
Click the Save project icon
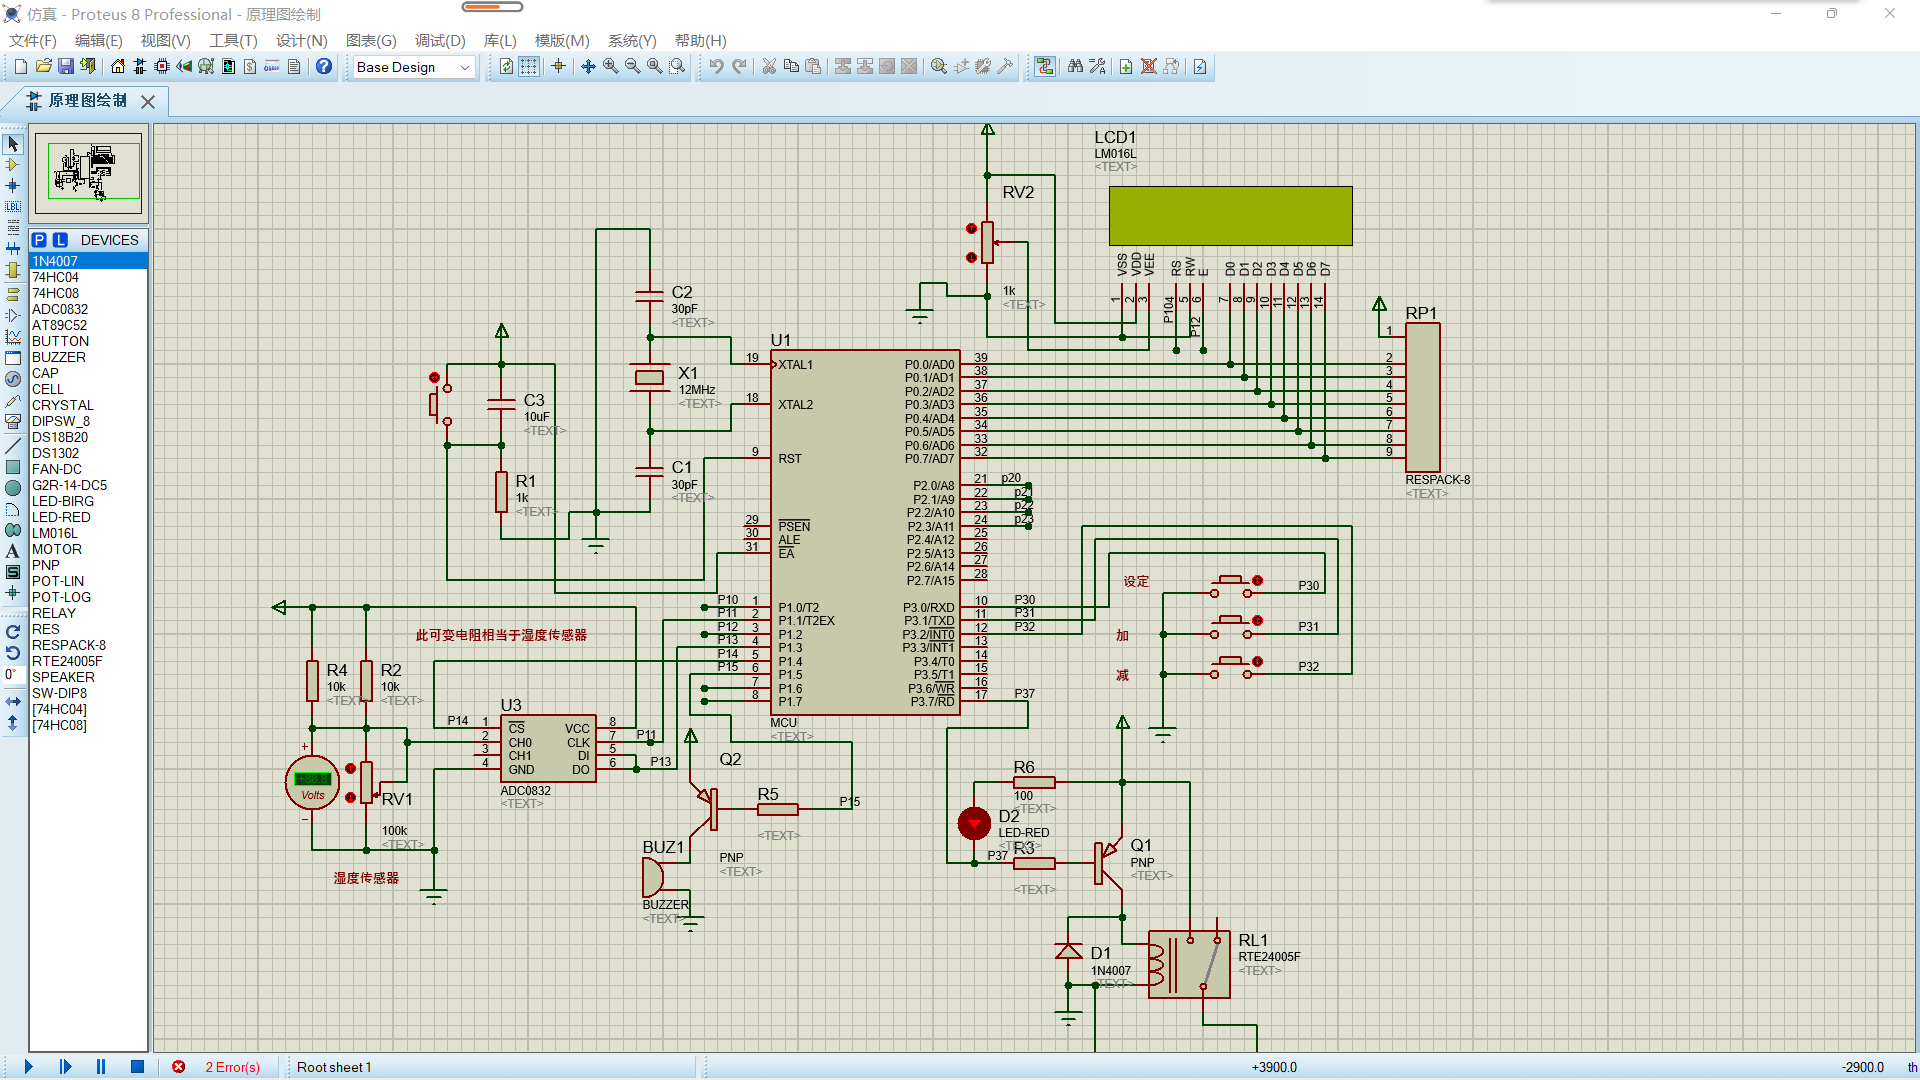(66, 66)
